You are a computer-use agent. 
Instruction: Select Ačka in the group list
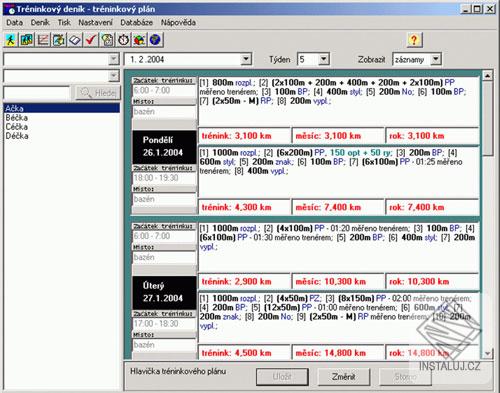(62, 108)
